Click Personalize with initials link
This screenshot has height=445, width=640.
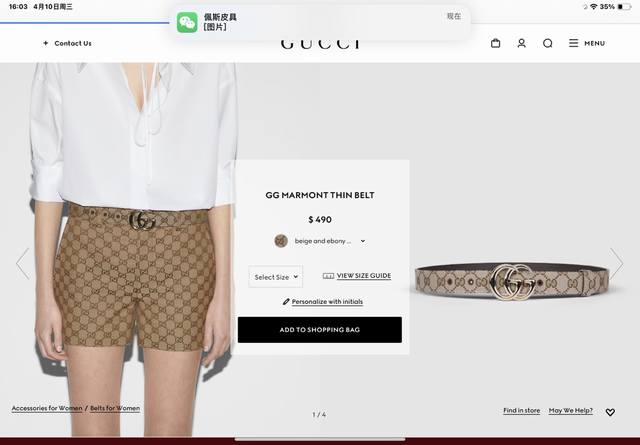[327, 302]
